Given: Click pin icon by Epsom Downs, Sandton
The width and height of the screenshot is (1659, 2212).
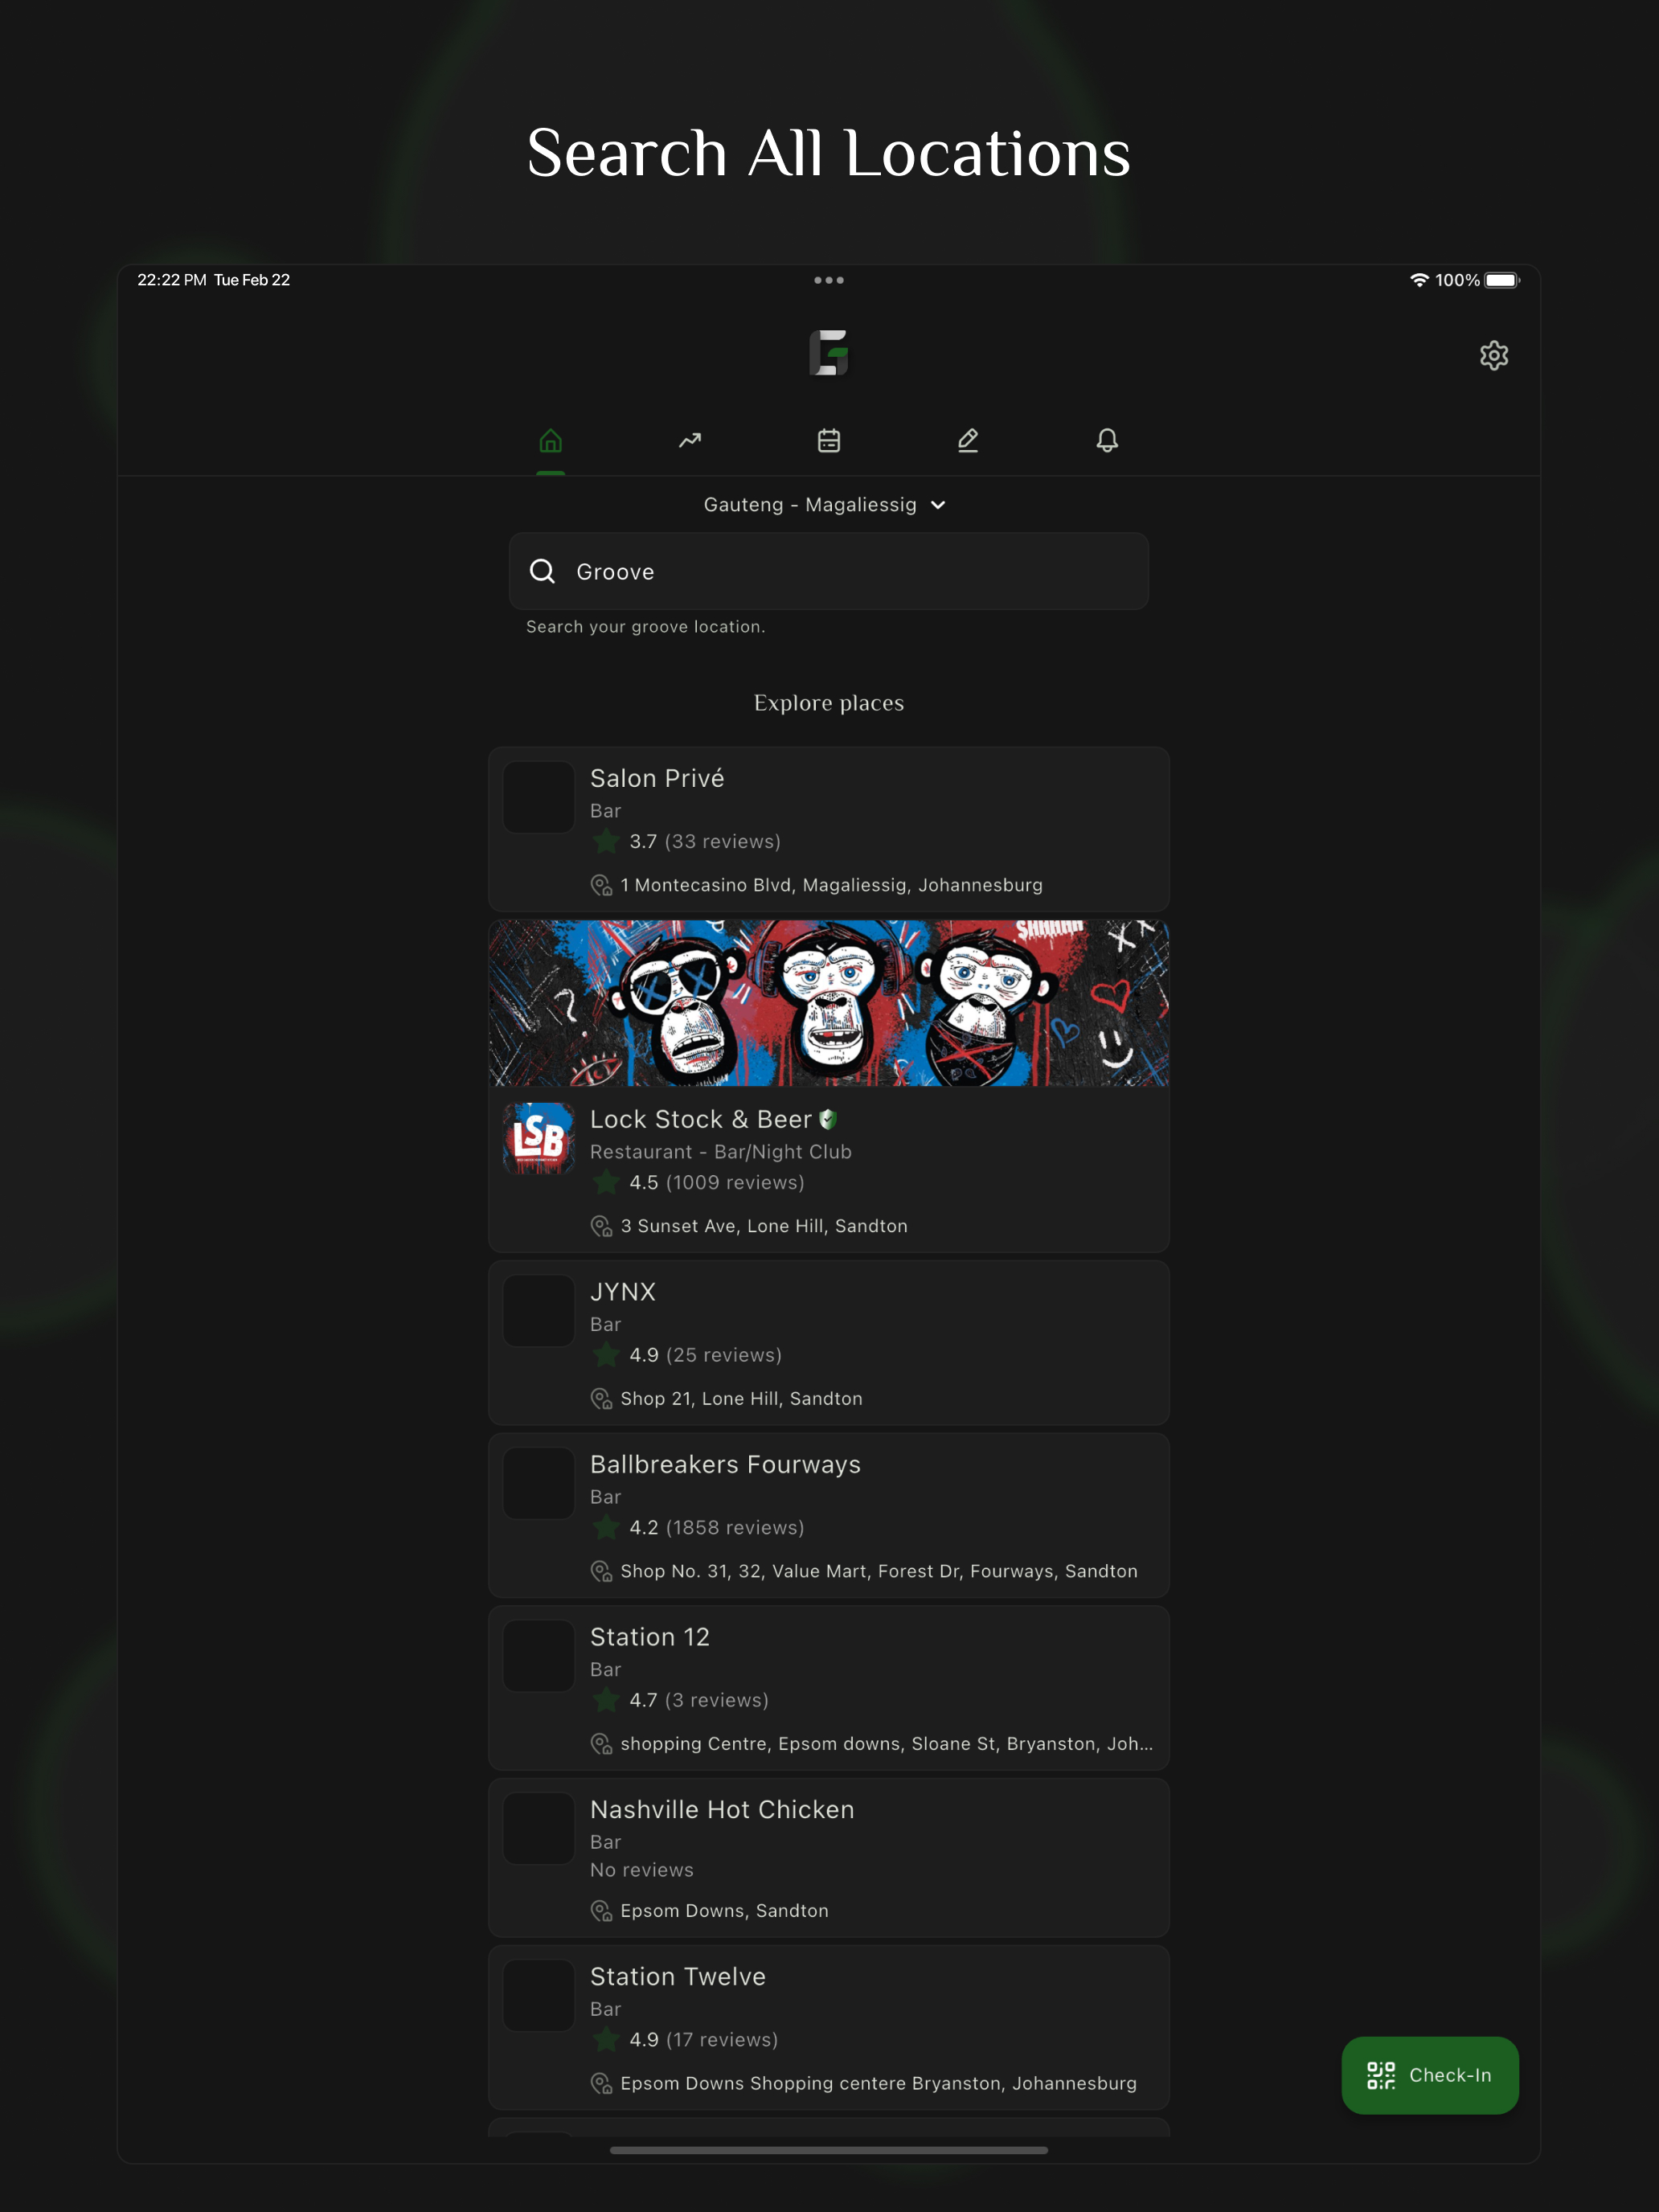Looking at the screenshot, I should click(x=601, y=1911).
